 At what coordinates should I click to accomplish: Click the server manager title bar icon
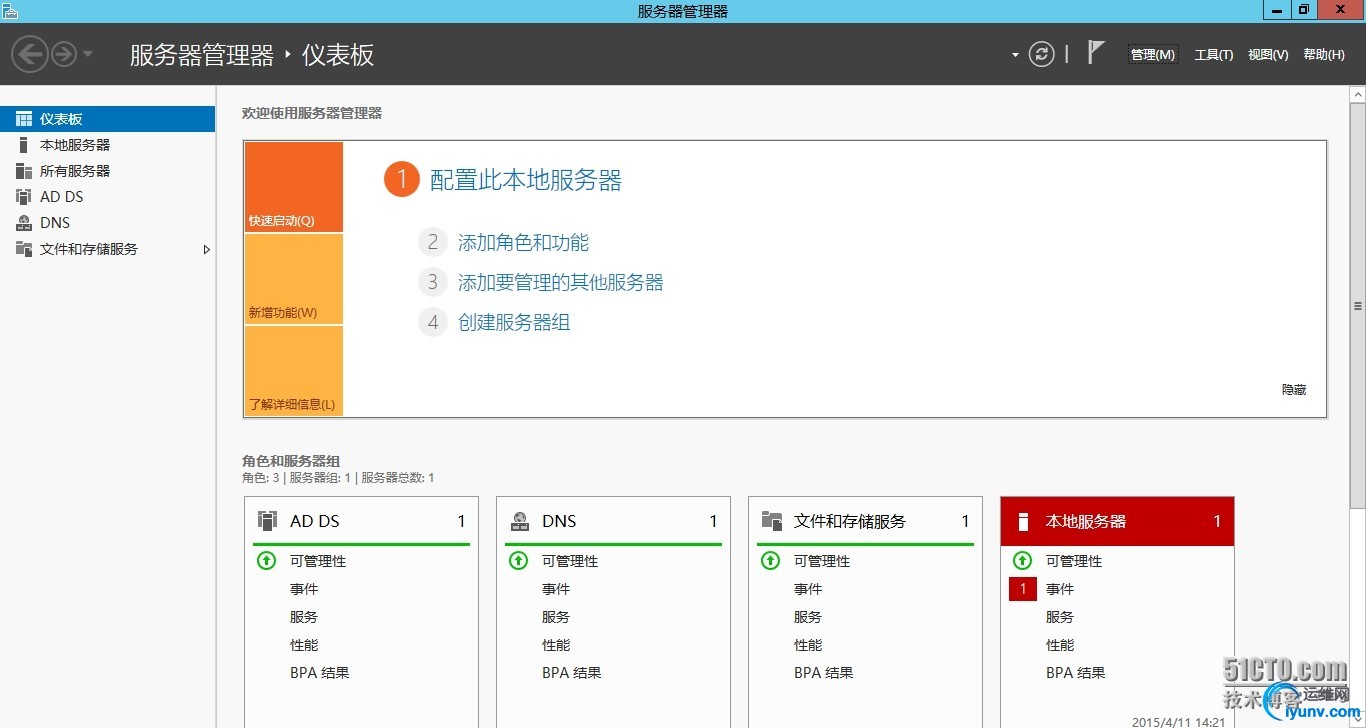(10, 10)
